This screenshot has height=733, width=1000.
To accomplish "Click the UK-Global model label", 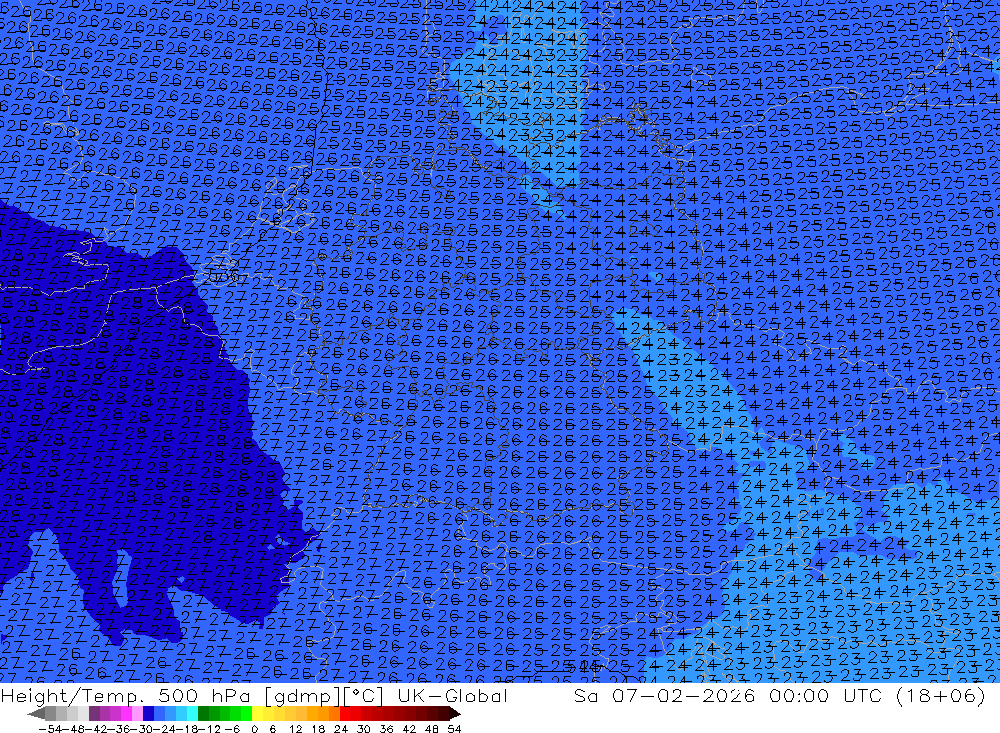I will point(452,696).
